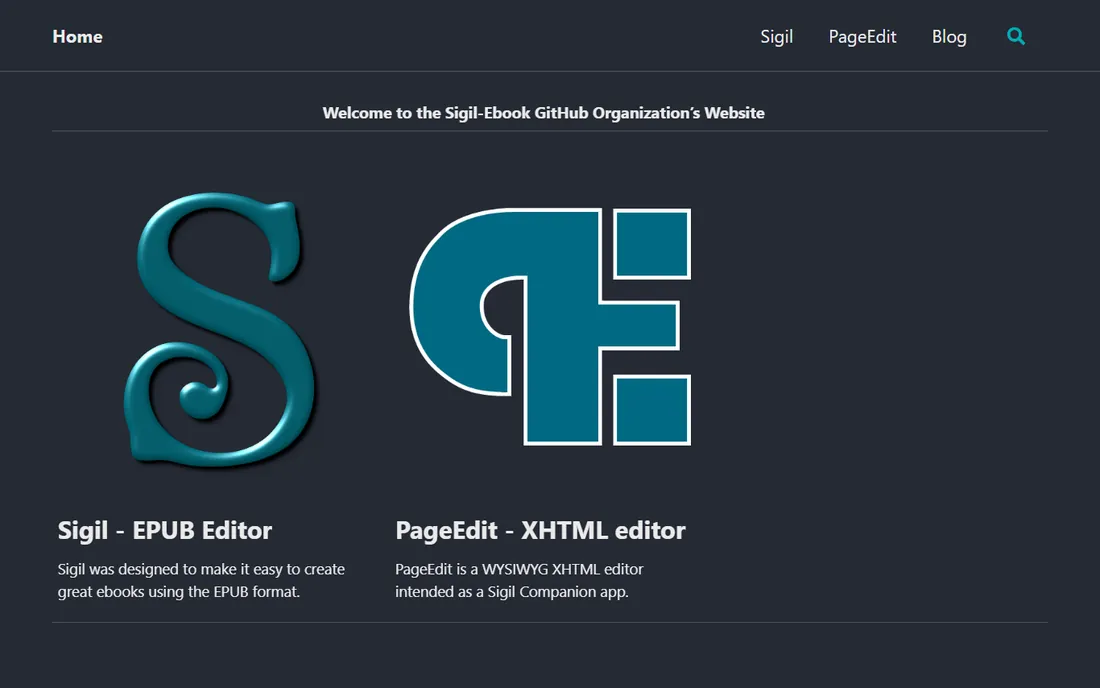Screen dimensions: 1100x688
Task: Open the search magnifier icon
Action: coord(1015,36)
